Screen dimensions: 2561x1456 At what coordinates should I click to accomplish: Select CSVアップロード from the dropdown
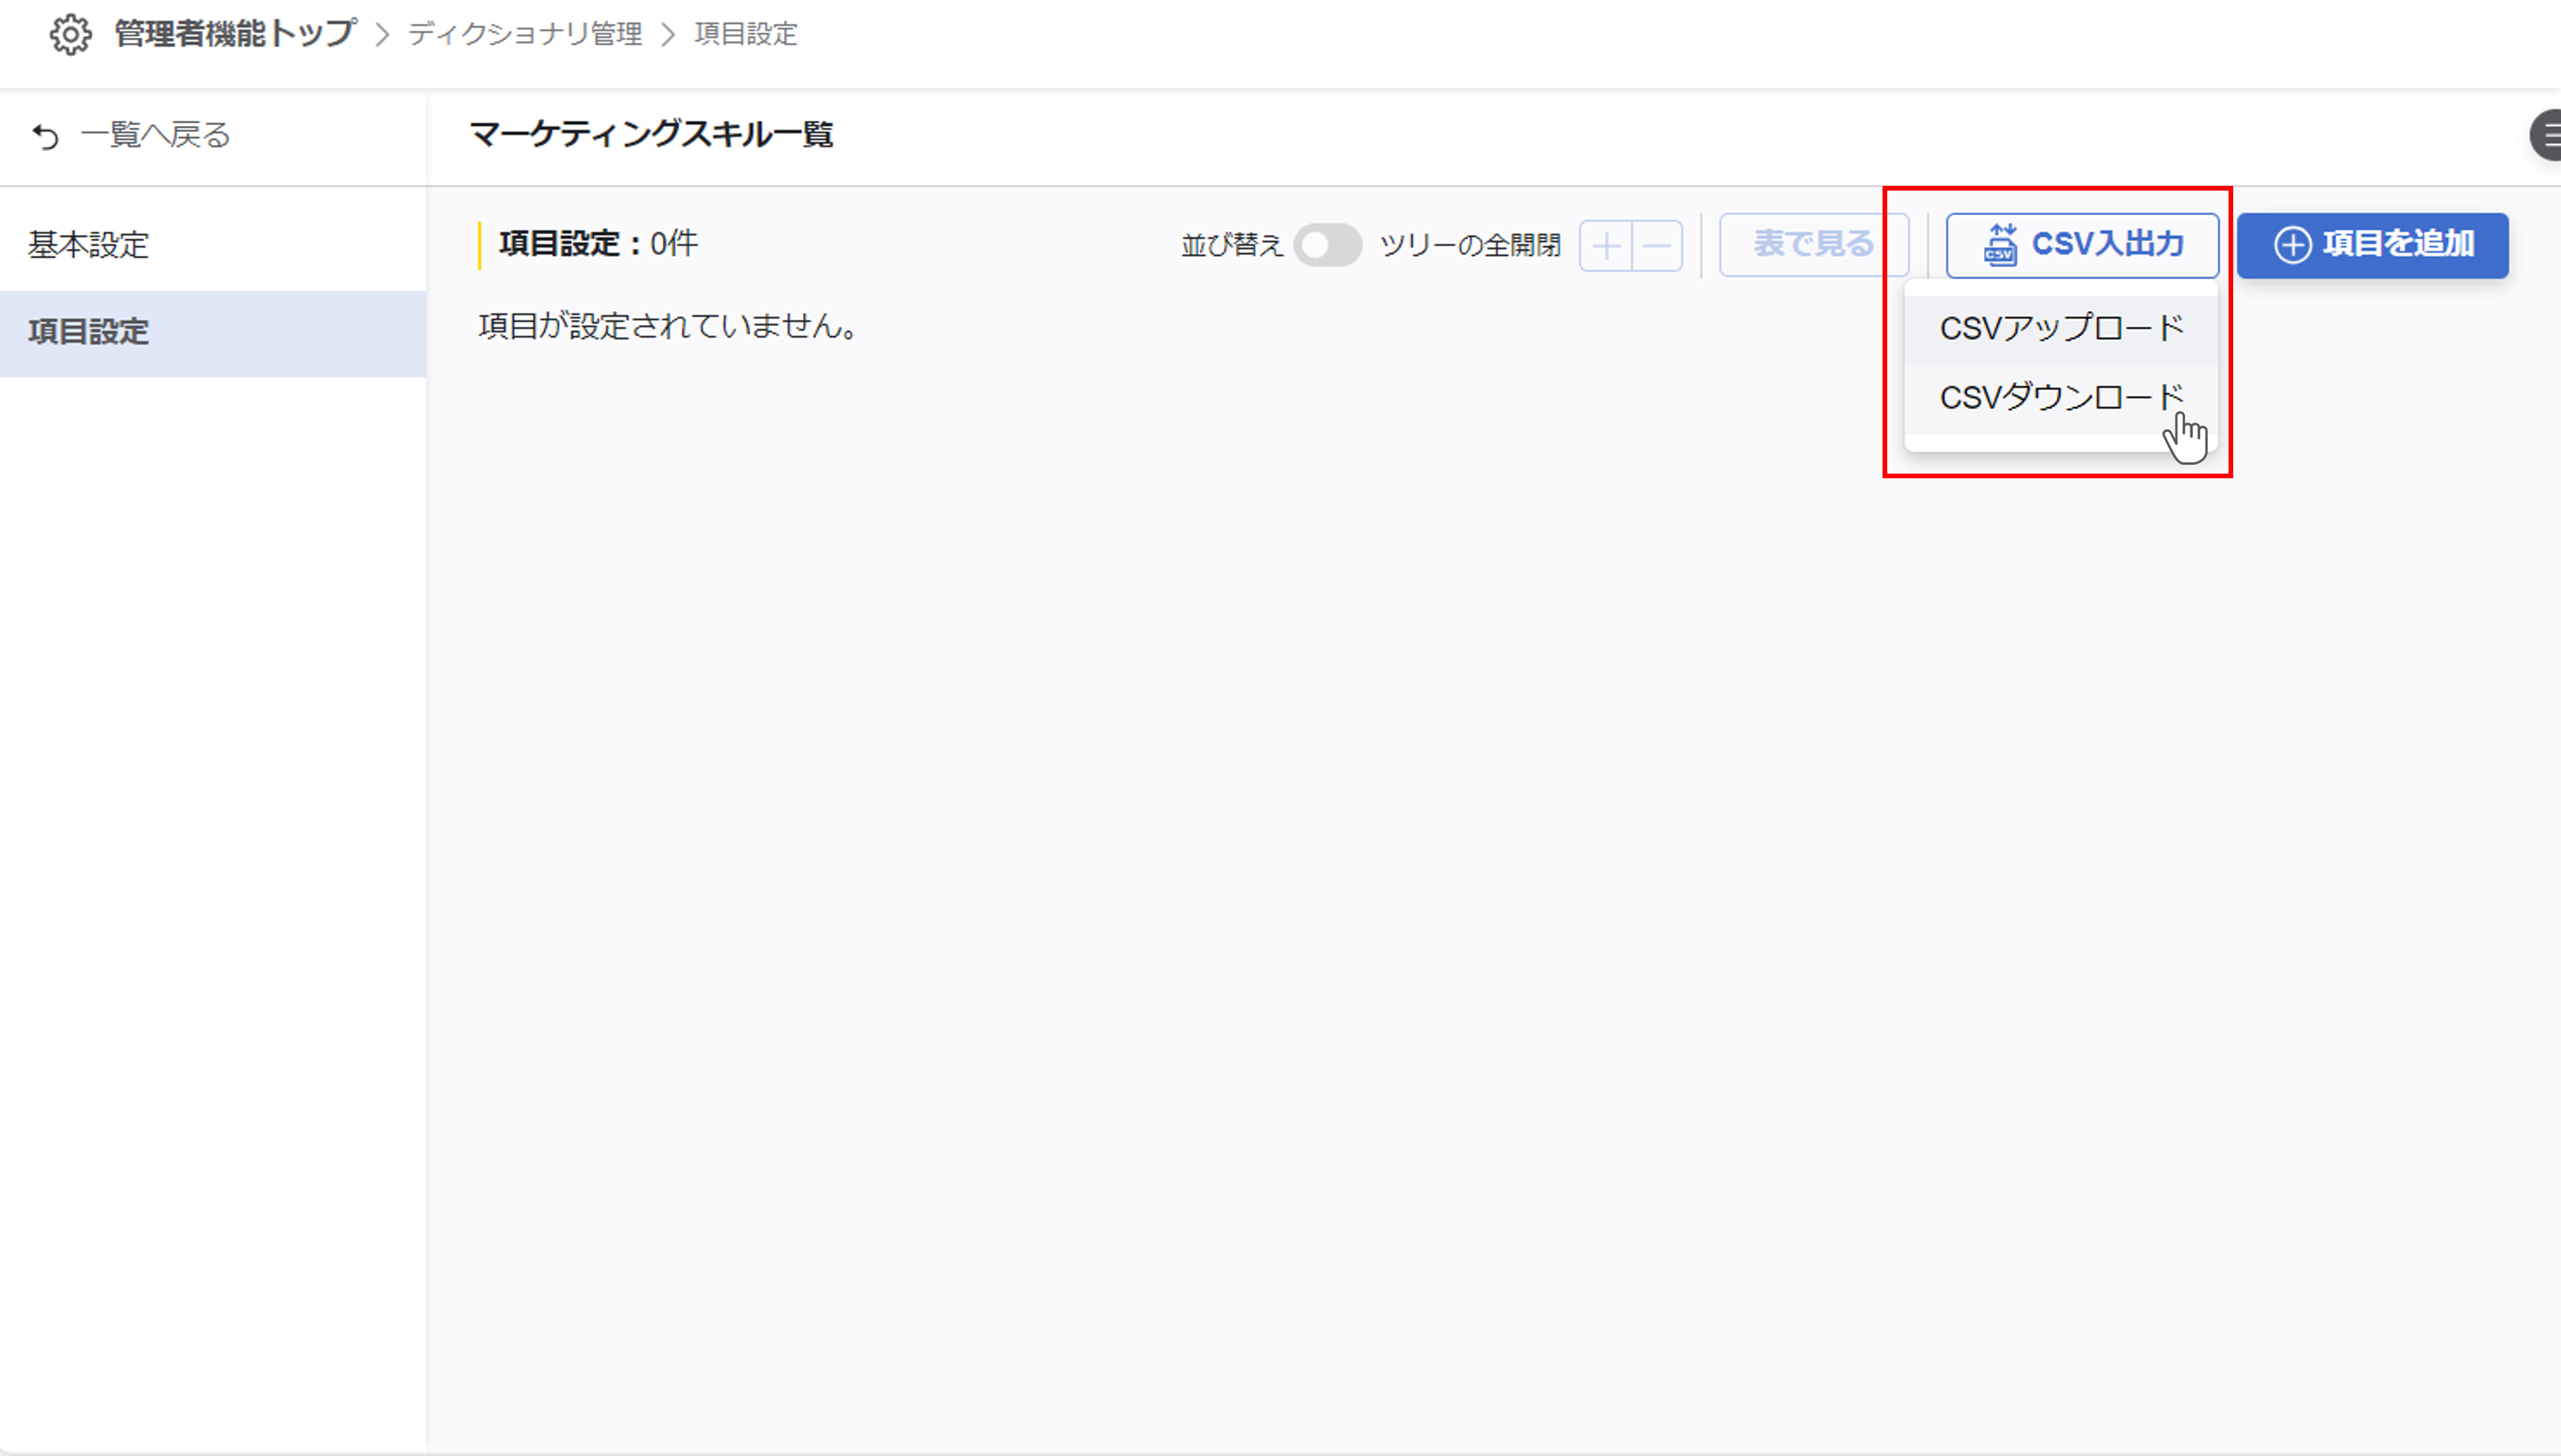tap(2061, 329)
